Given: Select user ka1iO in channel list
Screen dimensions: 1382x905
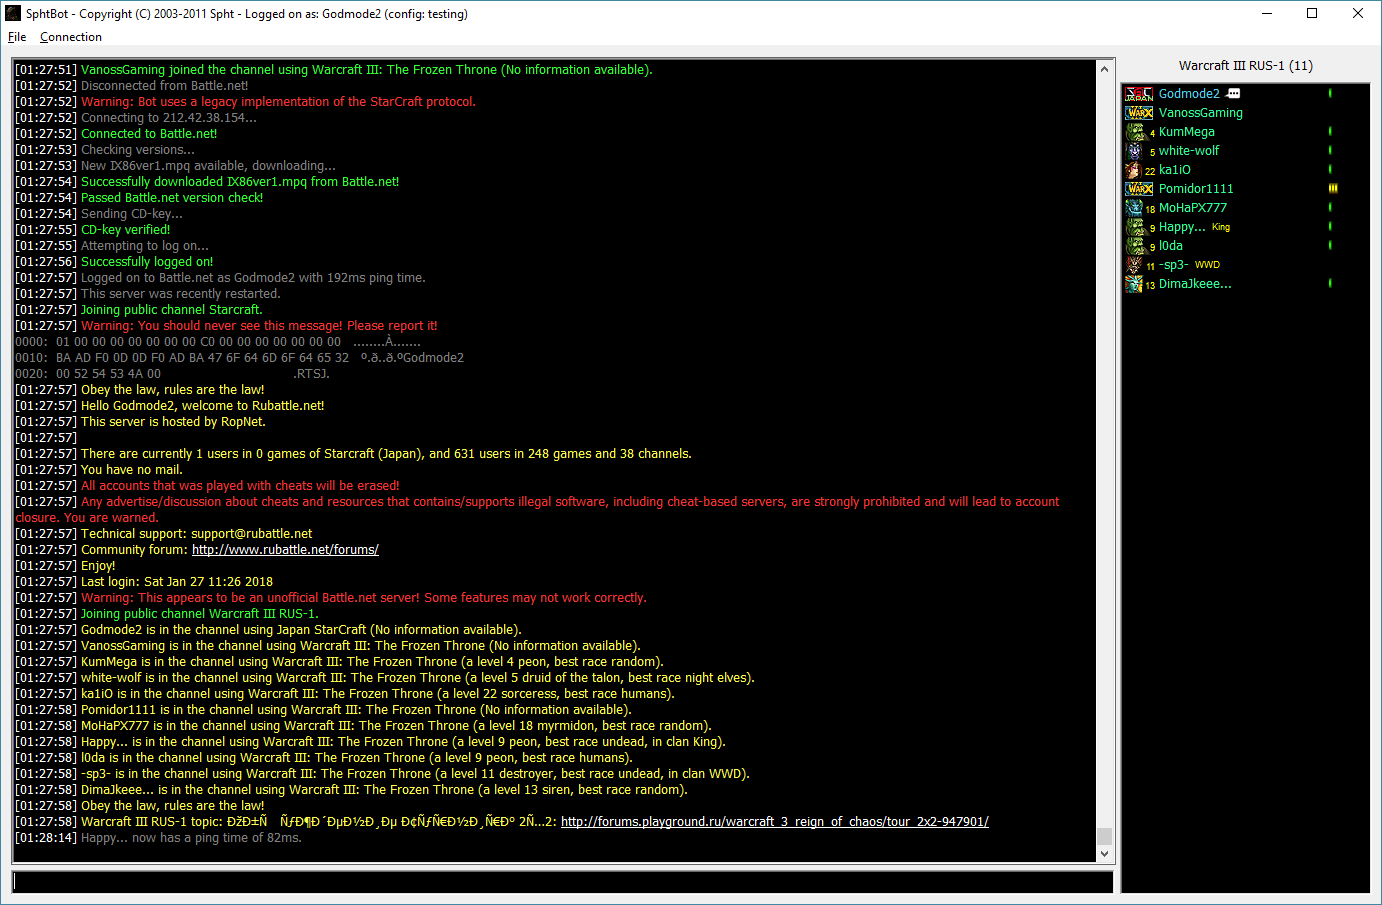Looking at the screenshot, I should point(1175,170).
